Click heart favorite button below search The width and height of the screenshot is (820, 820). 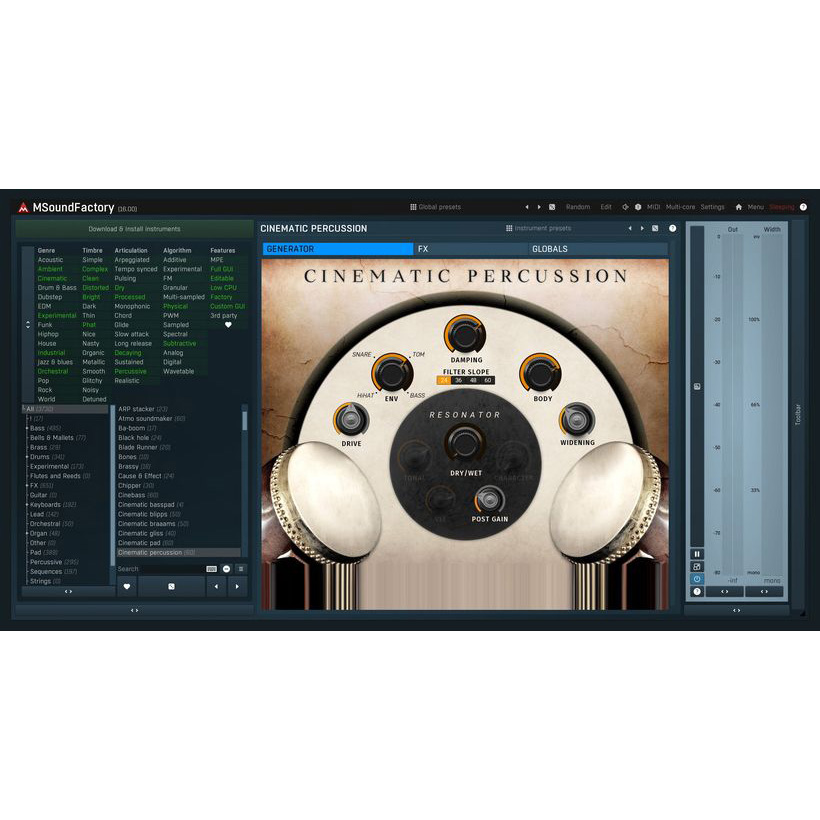[x=127, y=587]
